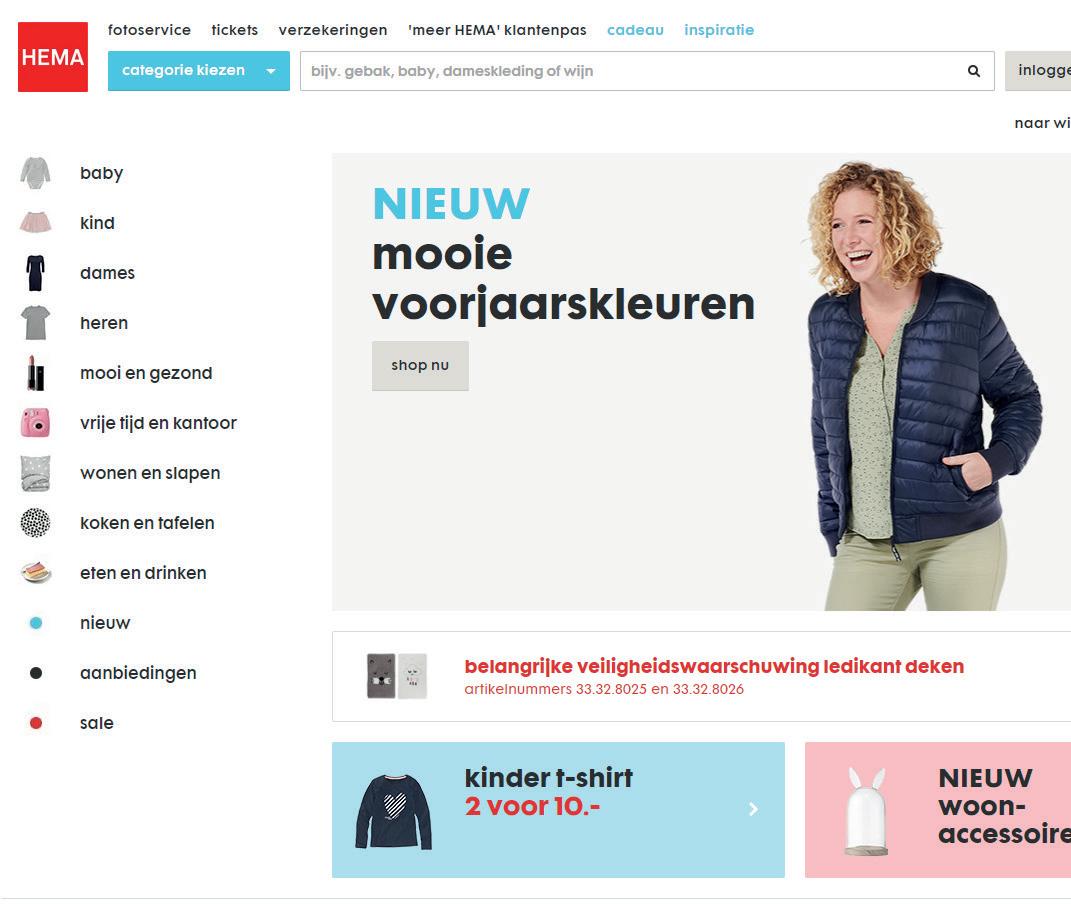Open kinder t-shirt offer arrow
1071x904 pixels.
(x=753, y=809)
